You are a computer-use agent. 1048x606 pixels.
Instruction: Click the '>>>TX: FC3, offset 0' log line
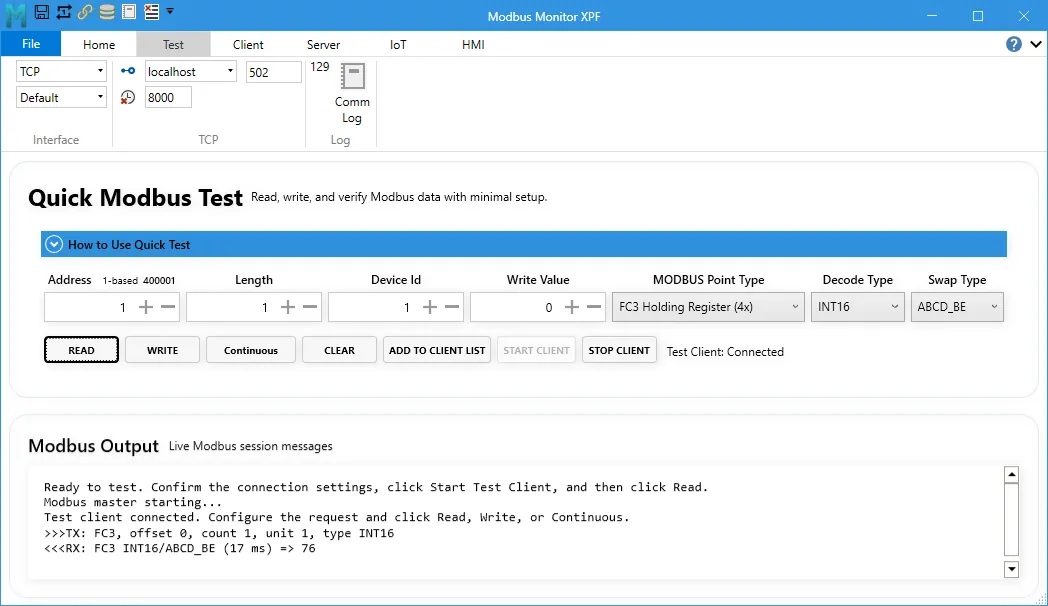(219, 533)
